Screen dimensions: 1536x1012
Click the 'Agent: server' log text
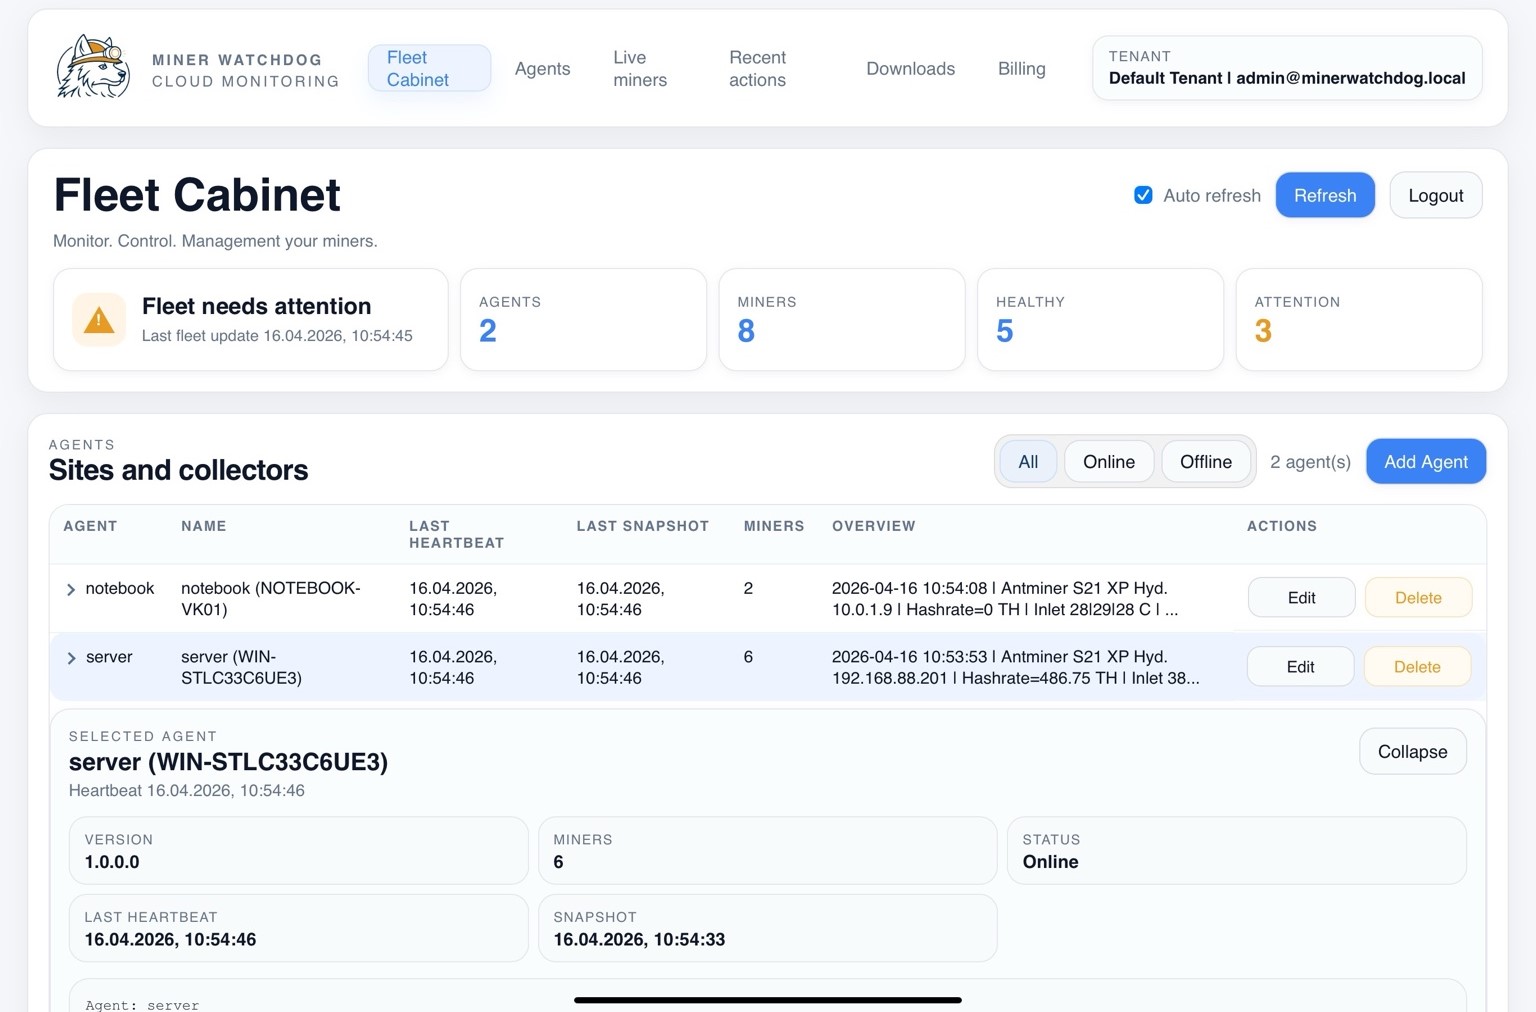tap(142, 1004)
